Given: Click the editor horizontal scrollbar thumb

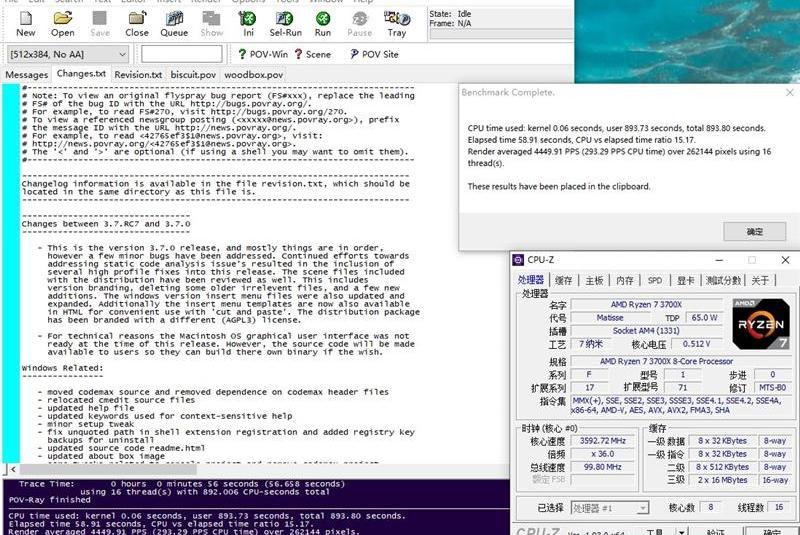Looking at the screenshot, I should pos(108,469).
